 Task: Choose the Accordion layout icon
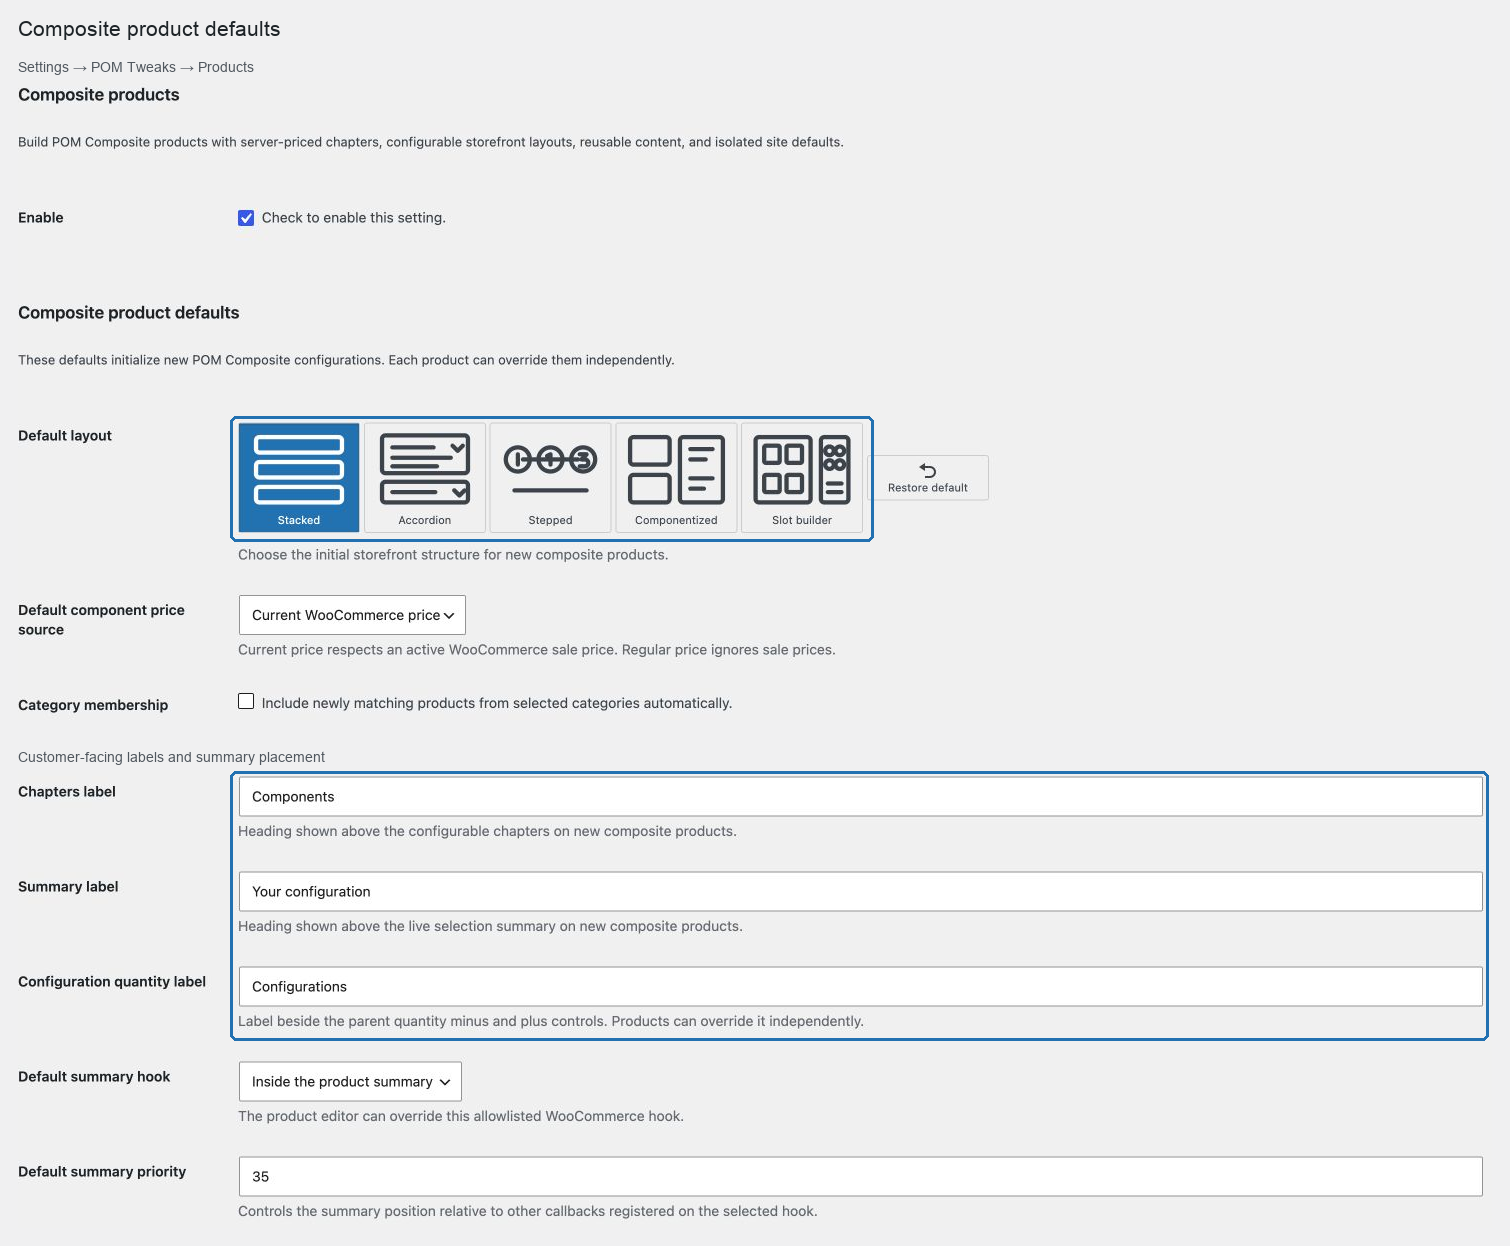coord(425,477)
